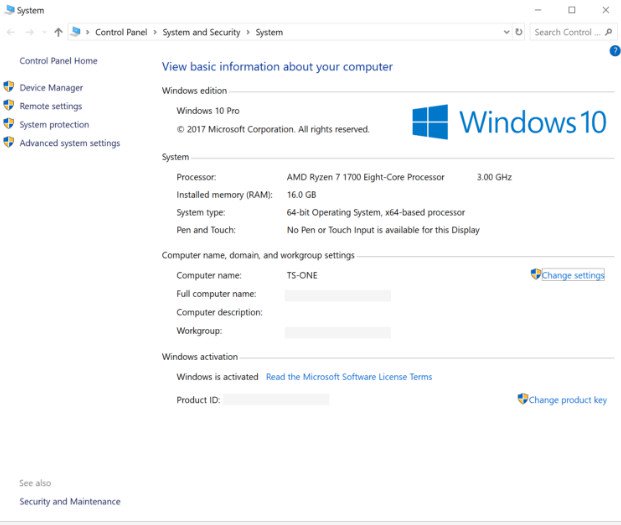
Task: Click the Windows 10 logo
Action: coord(509,122)
